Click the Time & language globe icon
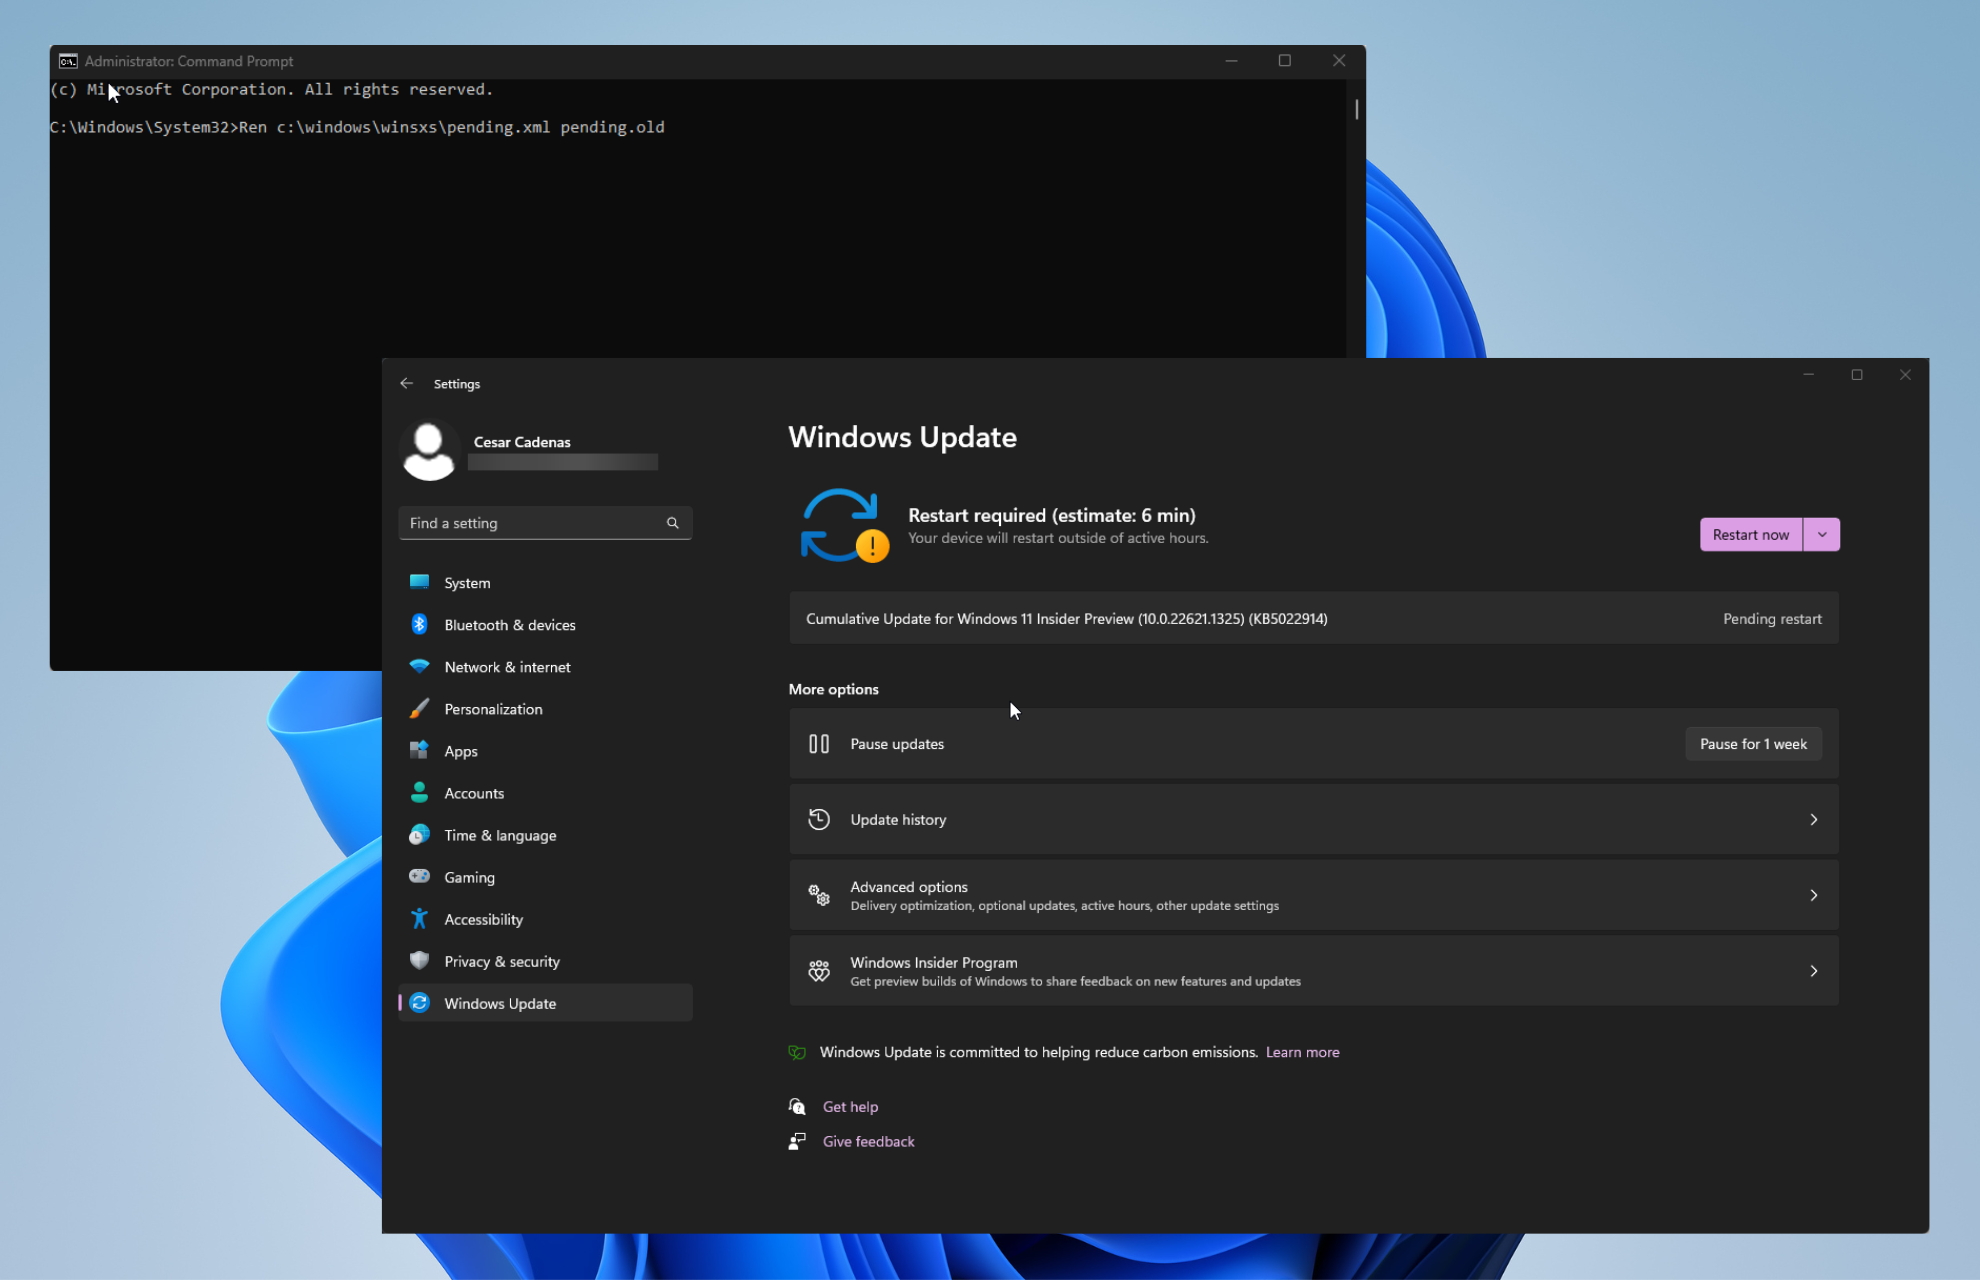Image resolution: width=1980 pixels, height=1280 pixels. (x=419, y=834)
